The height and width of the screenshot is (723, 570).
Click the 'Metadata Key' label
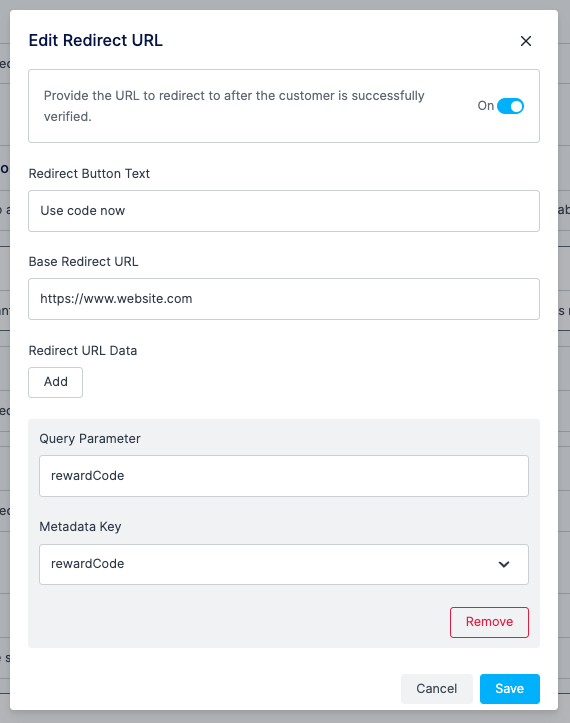tap(80, 527)
